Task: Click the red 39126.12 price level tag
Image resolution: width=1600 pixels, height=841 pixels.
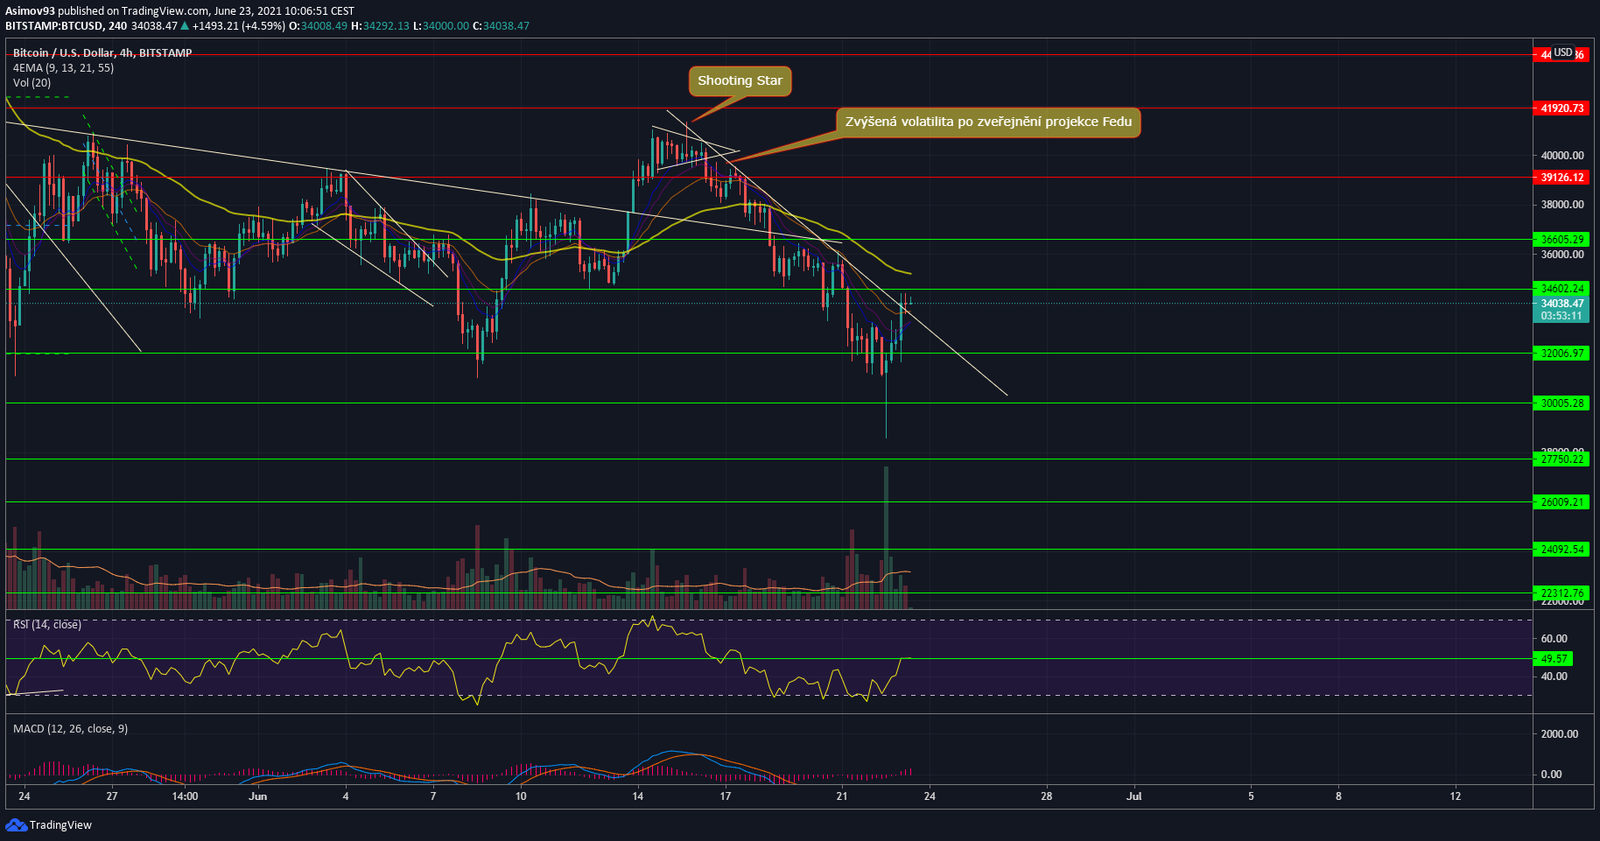Action: (1561, 177)
